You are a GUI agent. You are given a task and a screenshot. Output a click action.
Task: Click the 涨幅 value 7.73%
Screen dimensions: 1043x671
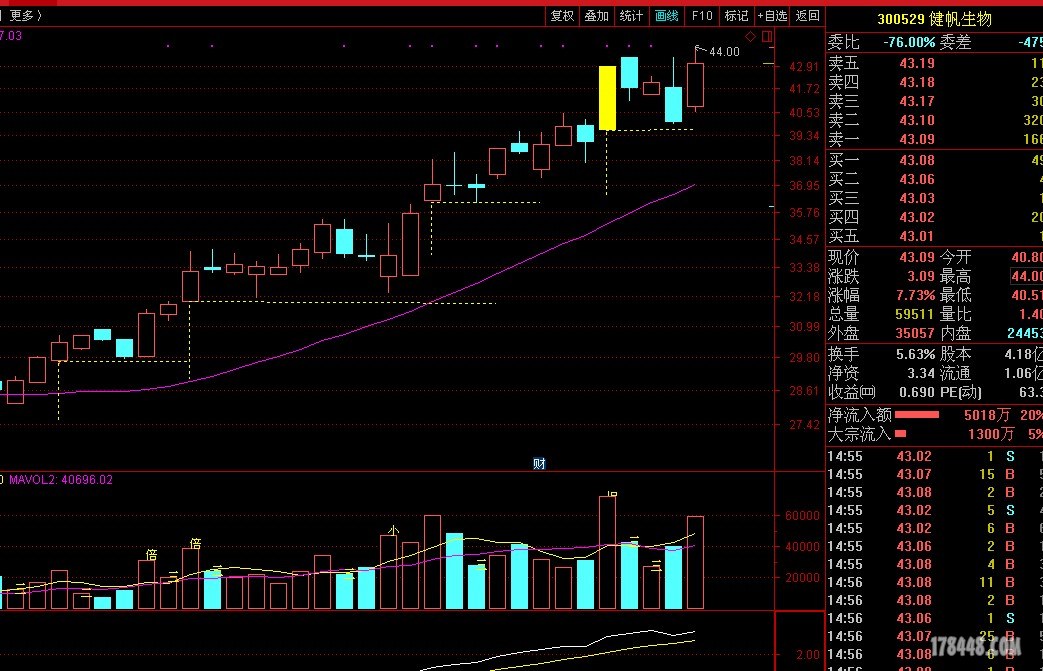click(915, 295)
